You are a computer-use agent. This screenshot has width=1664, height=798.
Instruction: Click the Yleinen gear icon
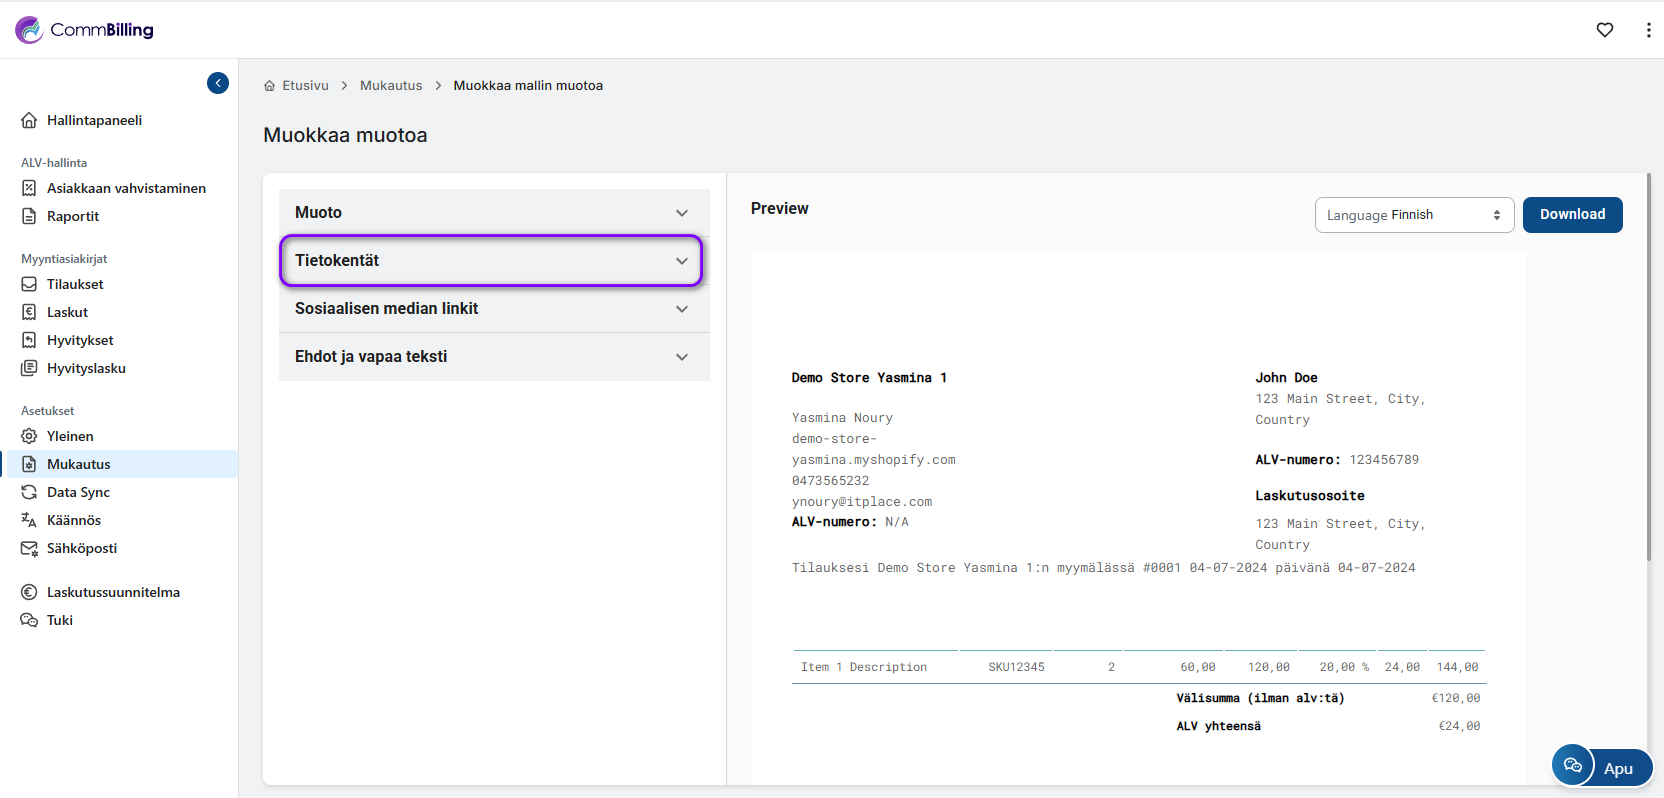[x=29, y=436]
